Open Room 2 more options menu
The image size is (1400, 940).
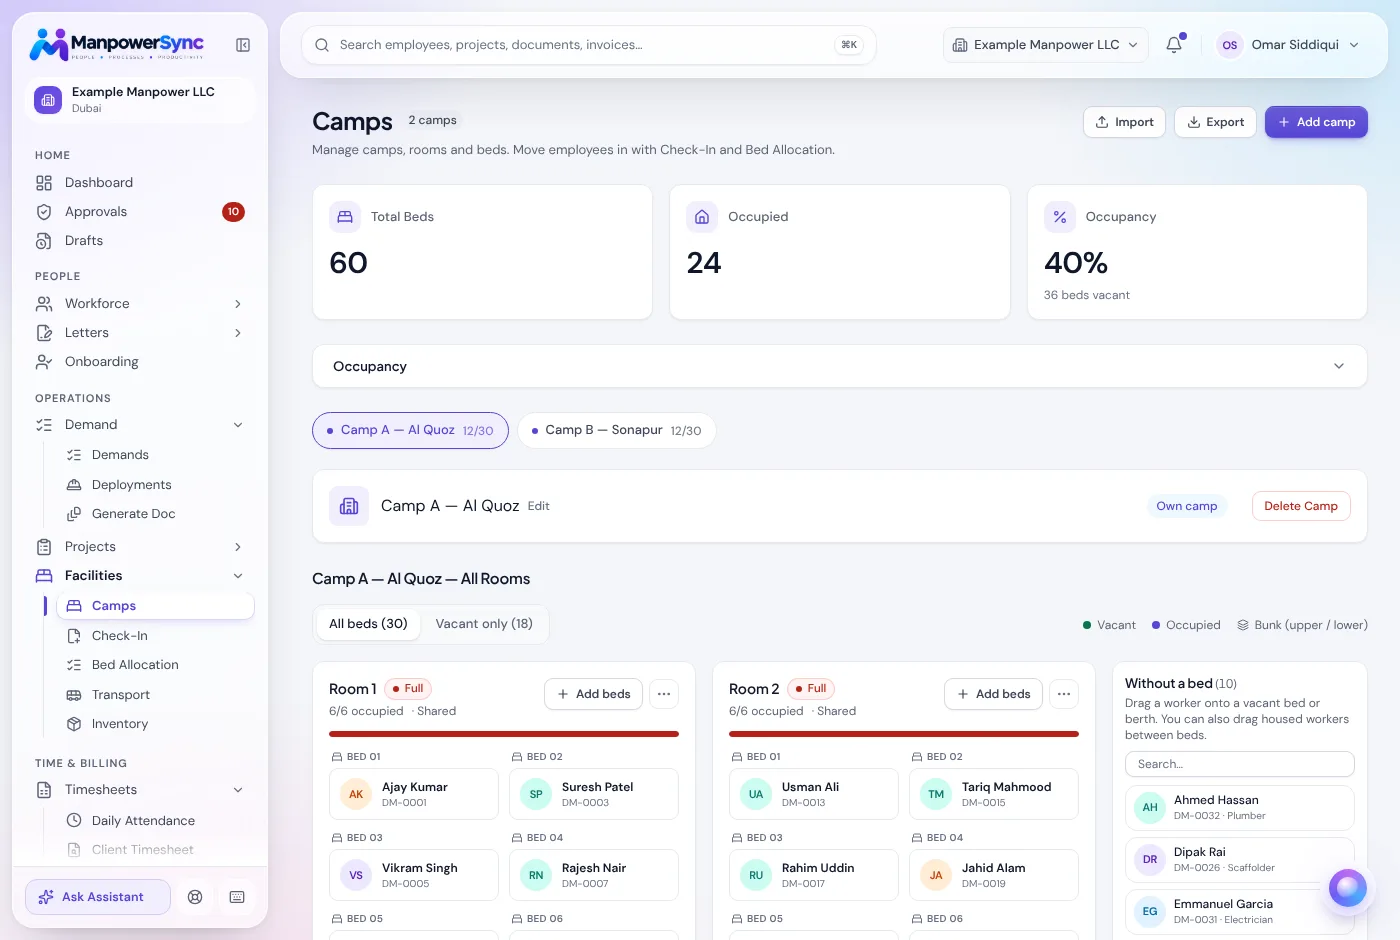point(1064,694)
